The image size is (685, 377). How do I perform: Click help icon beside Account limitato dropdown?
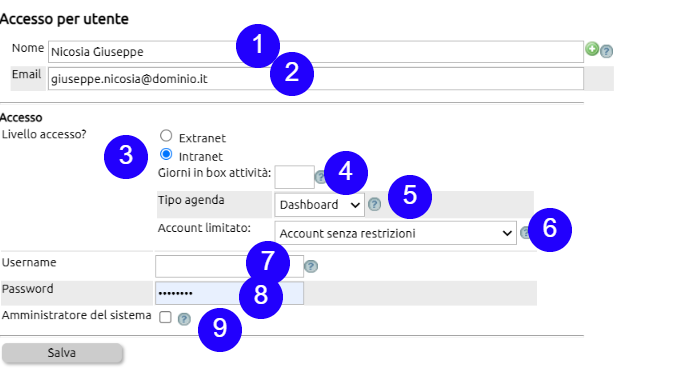[x=525, y=233]
